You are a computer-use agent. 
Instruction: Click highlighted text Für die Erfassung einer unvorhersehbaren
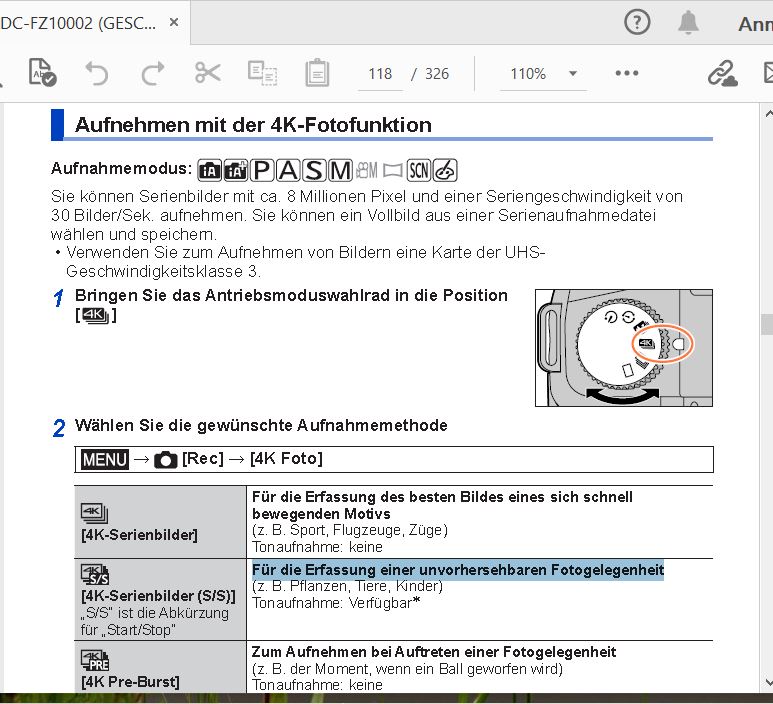click(400, 570)
